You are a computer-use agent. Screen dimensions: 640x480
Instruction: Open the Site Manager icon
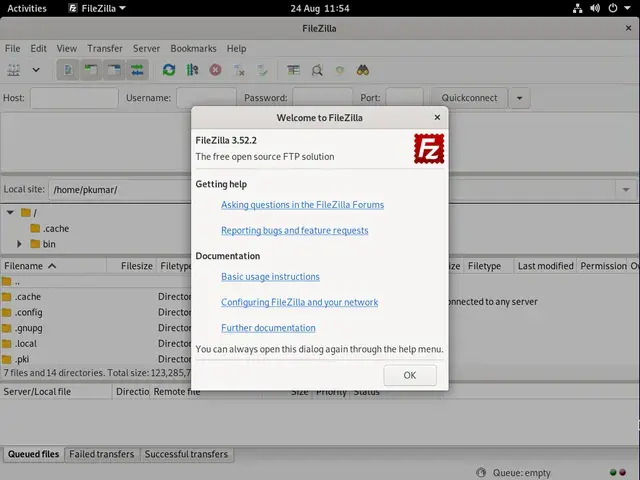(13, 70)
